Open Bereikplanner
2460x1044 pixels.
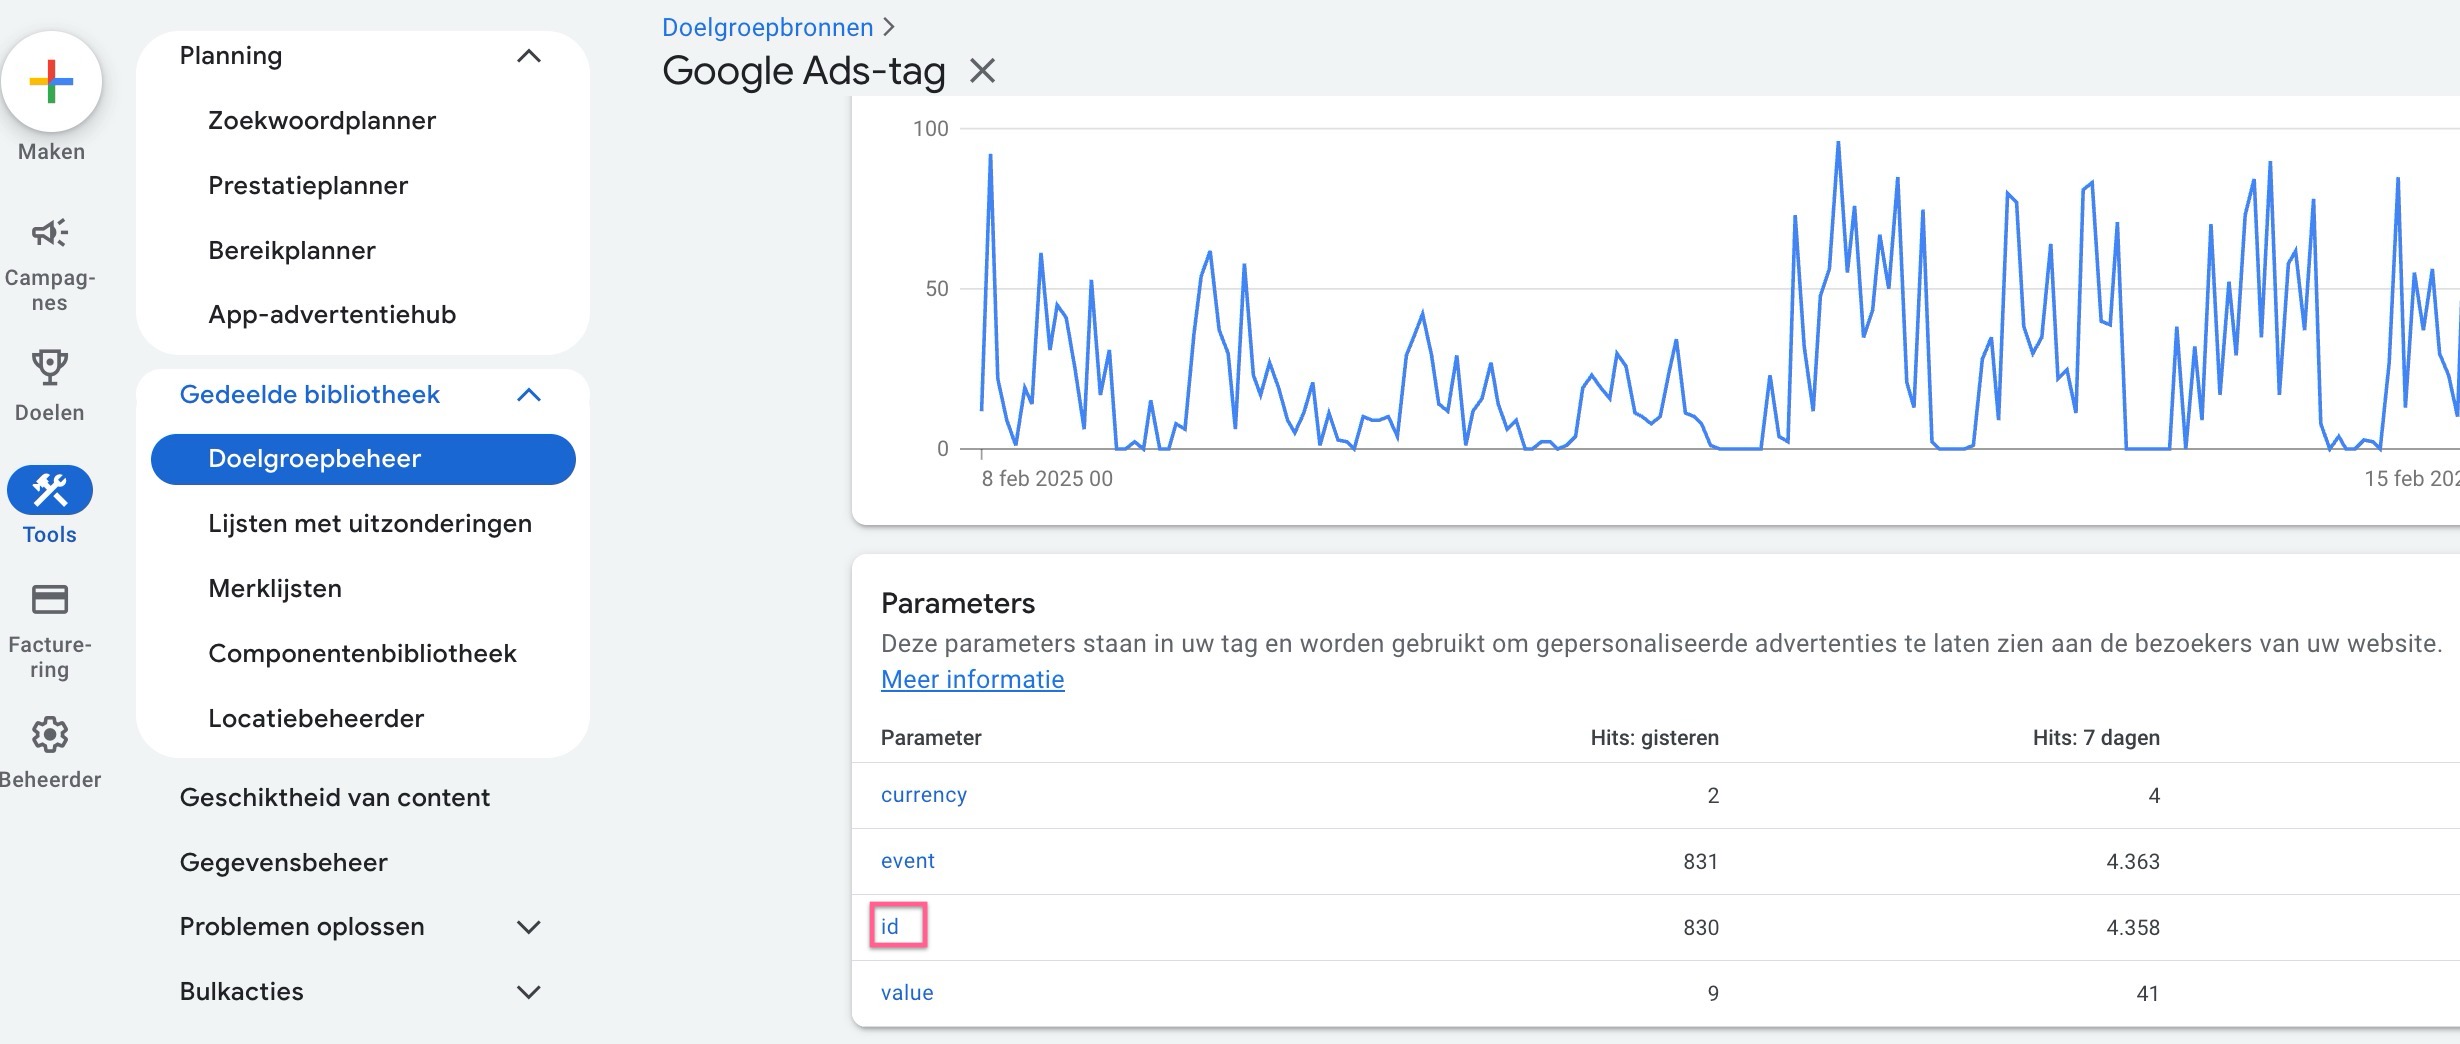coord(292,251)
